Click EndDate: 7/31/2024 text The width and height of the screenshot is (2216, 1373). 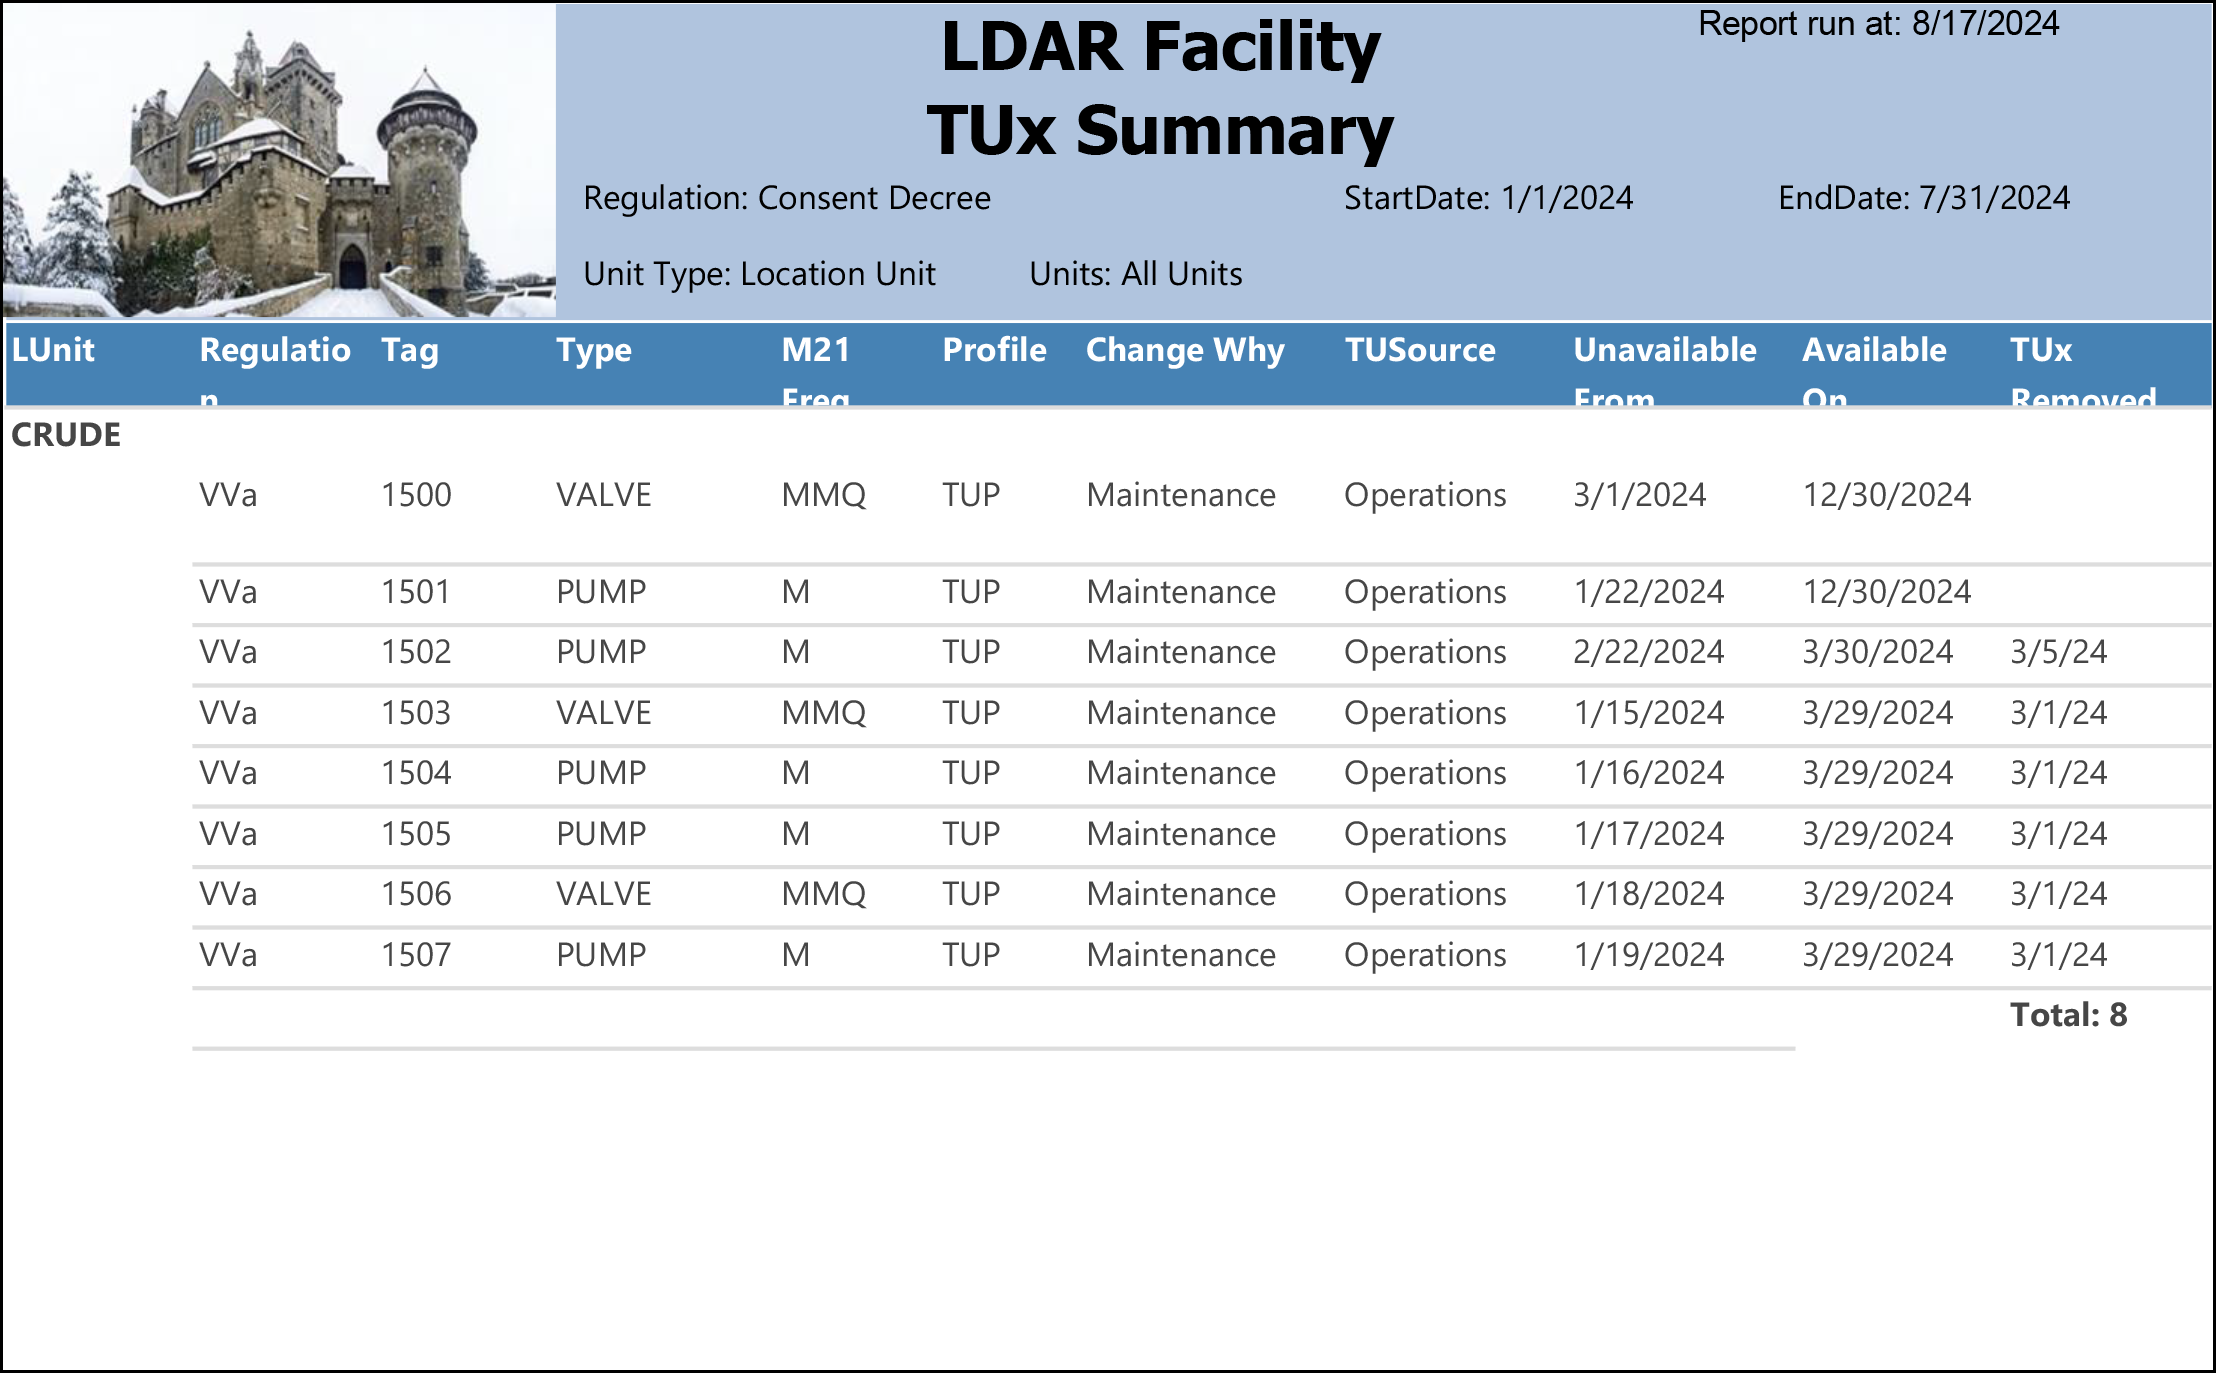point(1924,198)
